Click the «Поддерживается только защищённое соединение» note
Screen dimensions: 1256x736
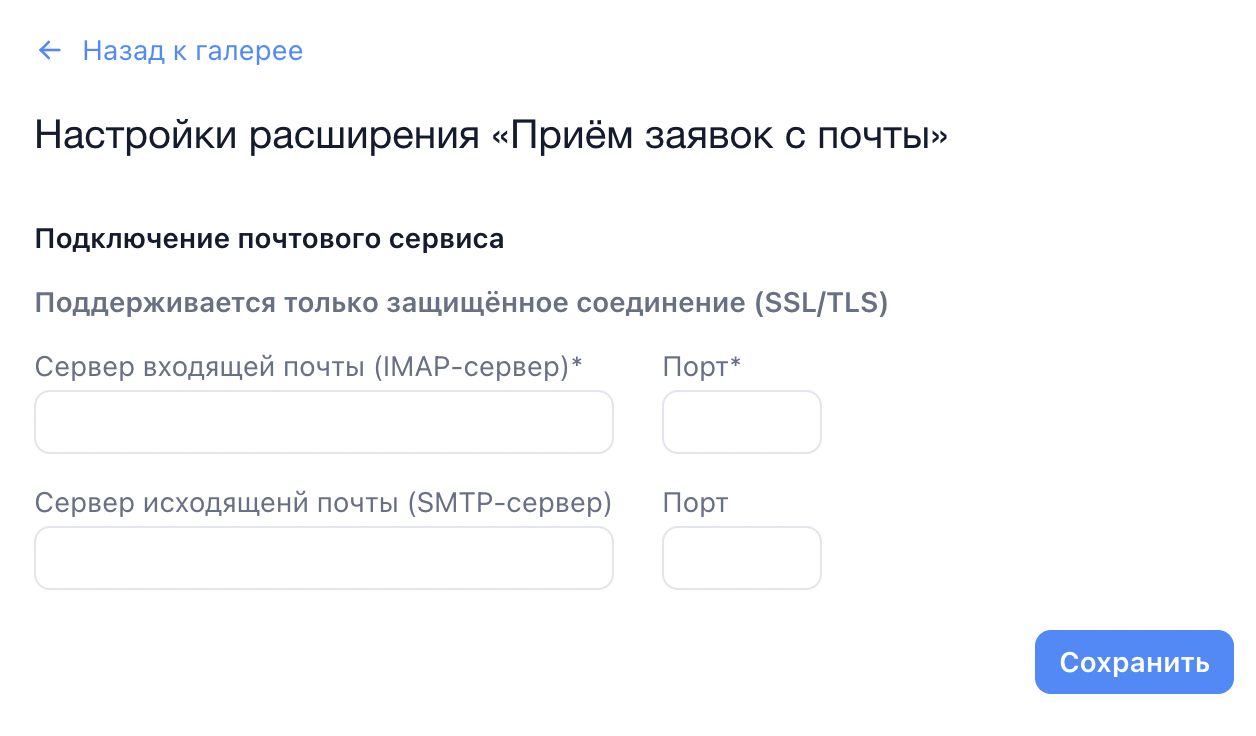pos(390,303)
